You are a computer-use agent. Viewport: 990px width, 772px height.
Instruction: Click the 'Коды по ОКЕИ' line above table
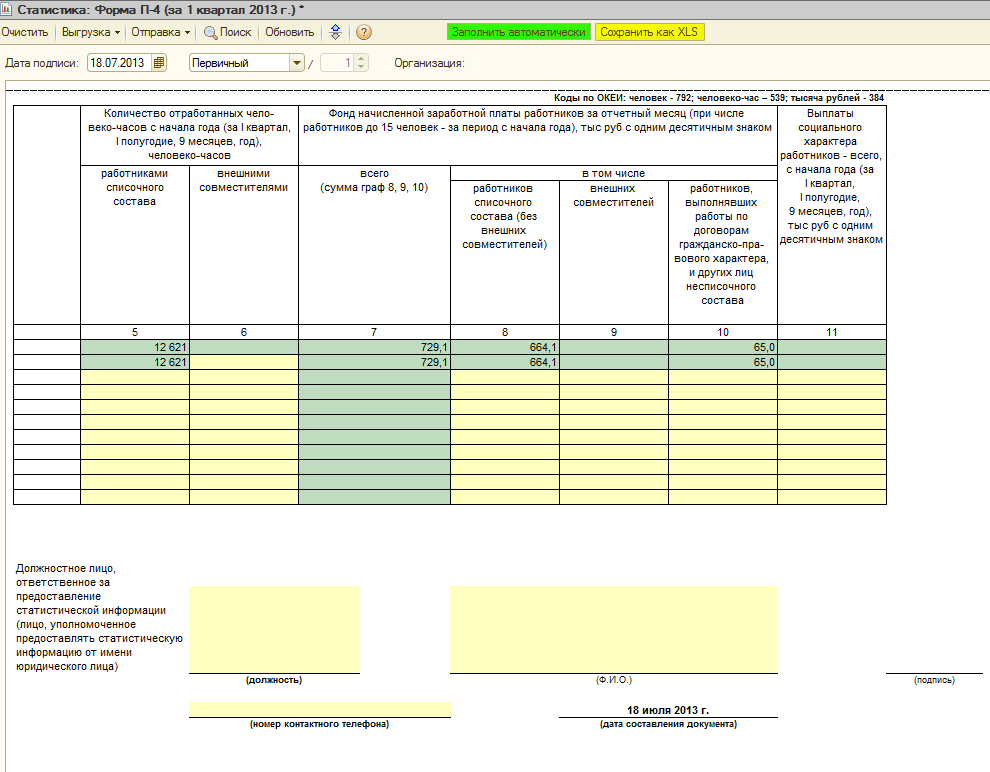[719, 98]
